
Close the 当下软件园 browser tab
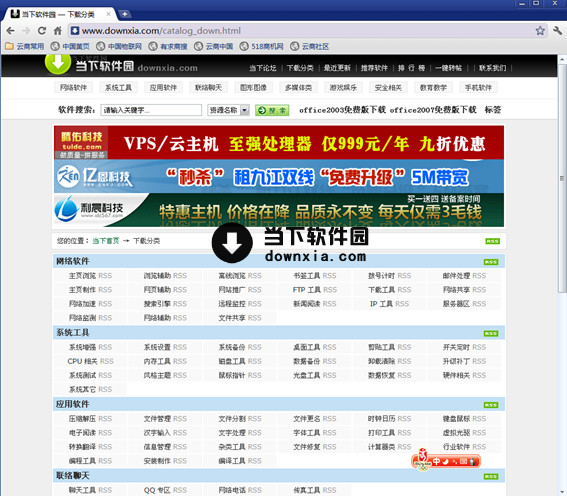tap(108, 14)
